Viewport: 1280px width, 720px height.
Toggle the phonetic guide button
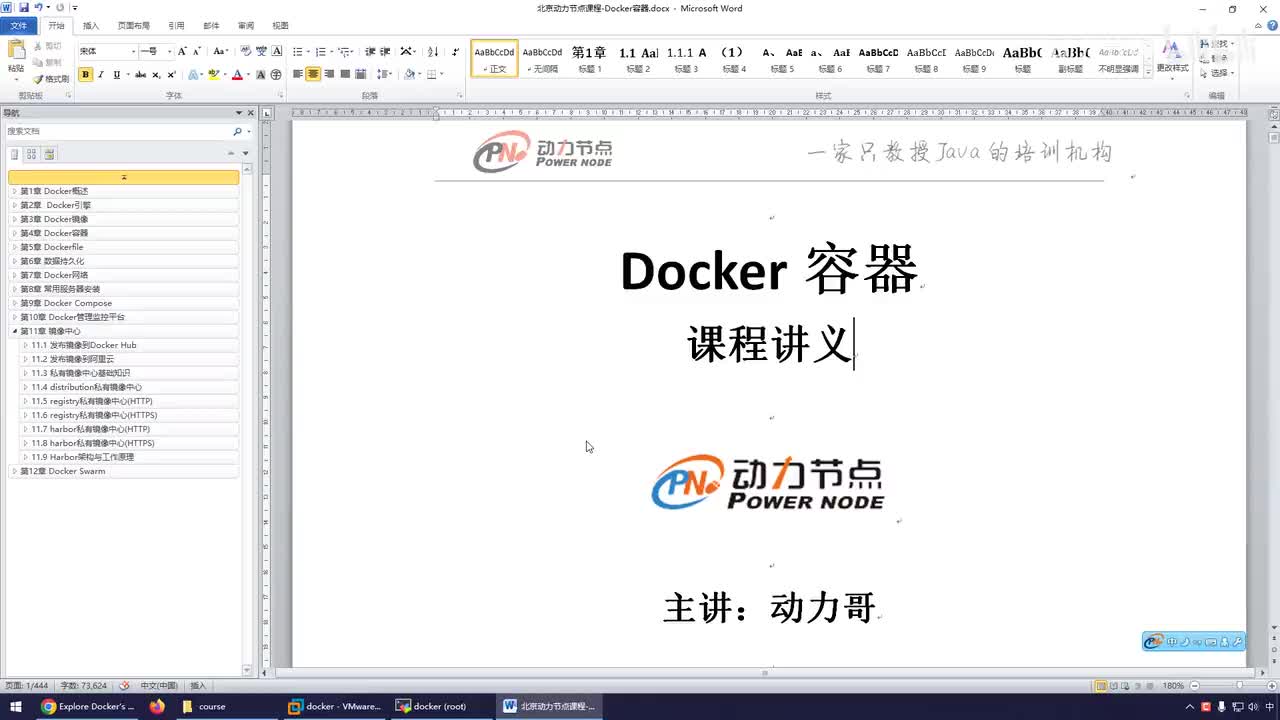click(261, 51)
